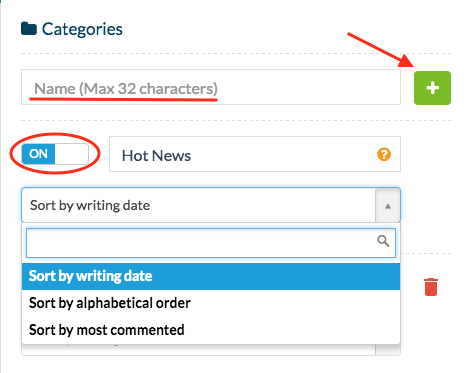Click the white handle of the ON switch
The height and width of the screenshot is (373, 470).
[72, 154]
